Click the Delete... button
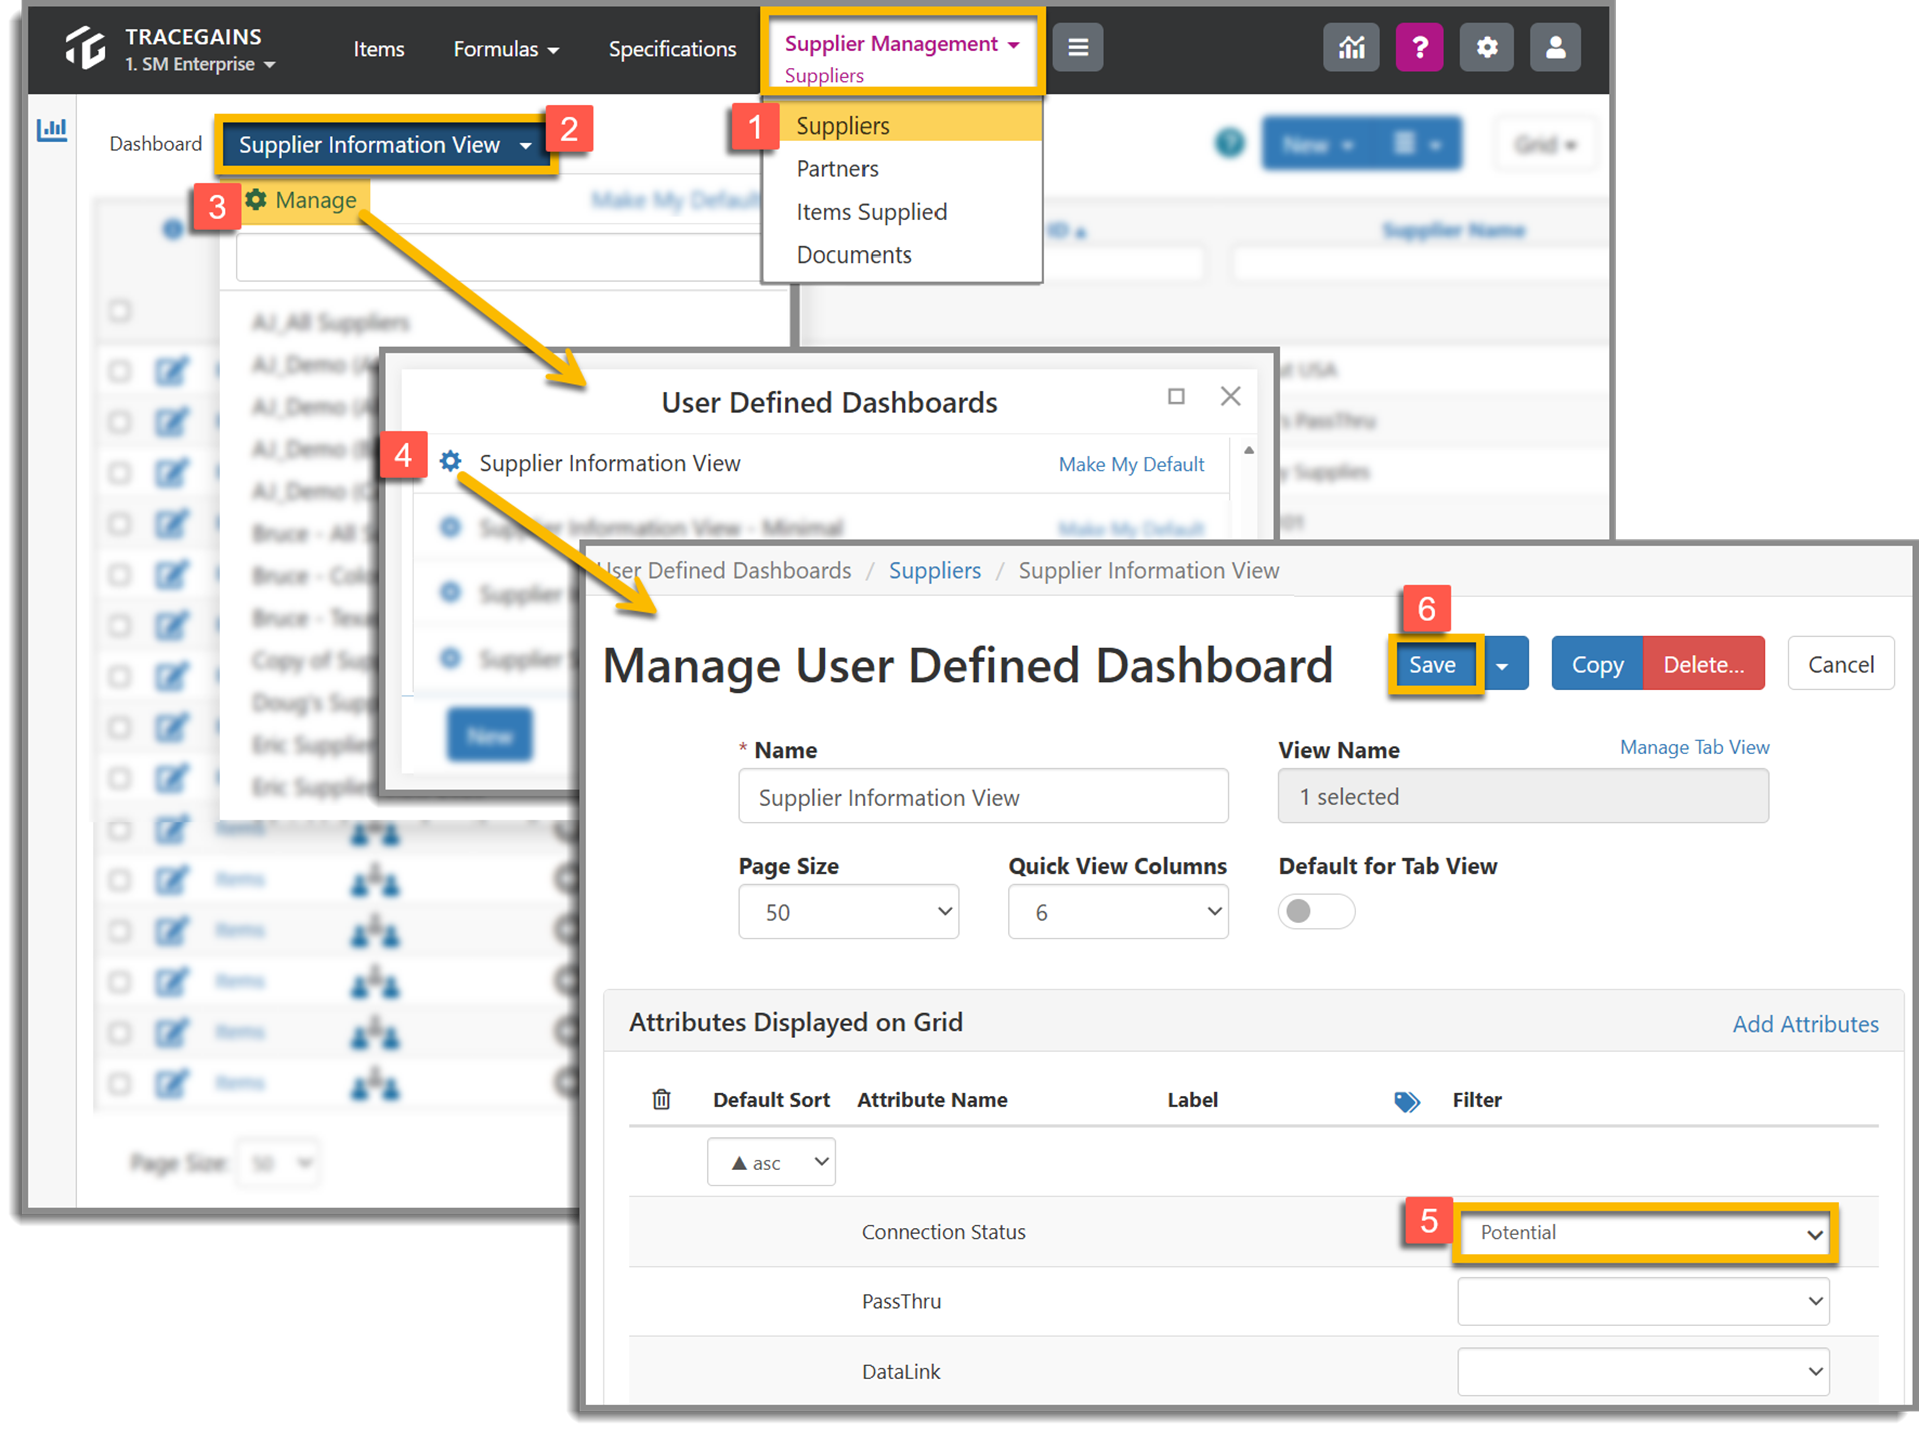Screen dimensions: 1919x1433 point(1703,664)
